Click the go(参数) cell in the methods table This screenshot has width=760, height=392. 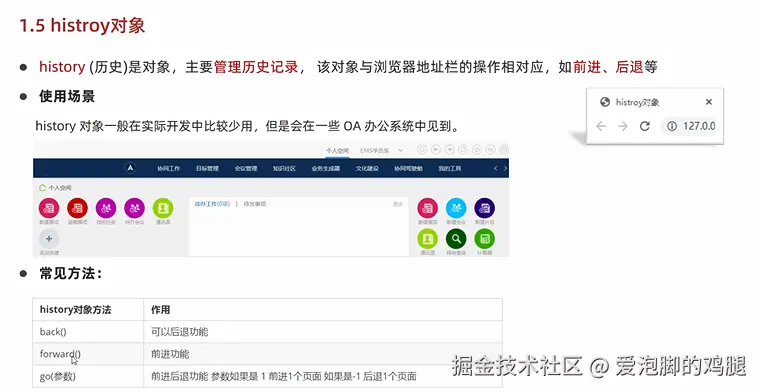[88, 376]
